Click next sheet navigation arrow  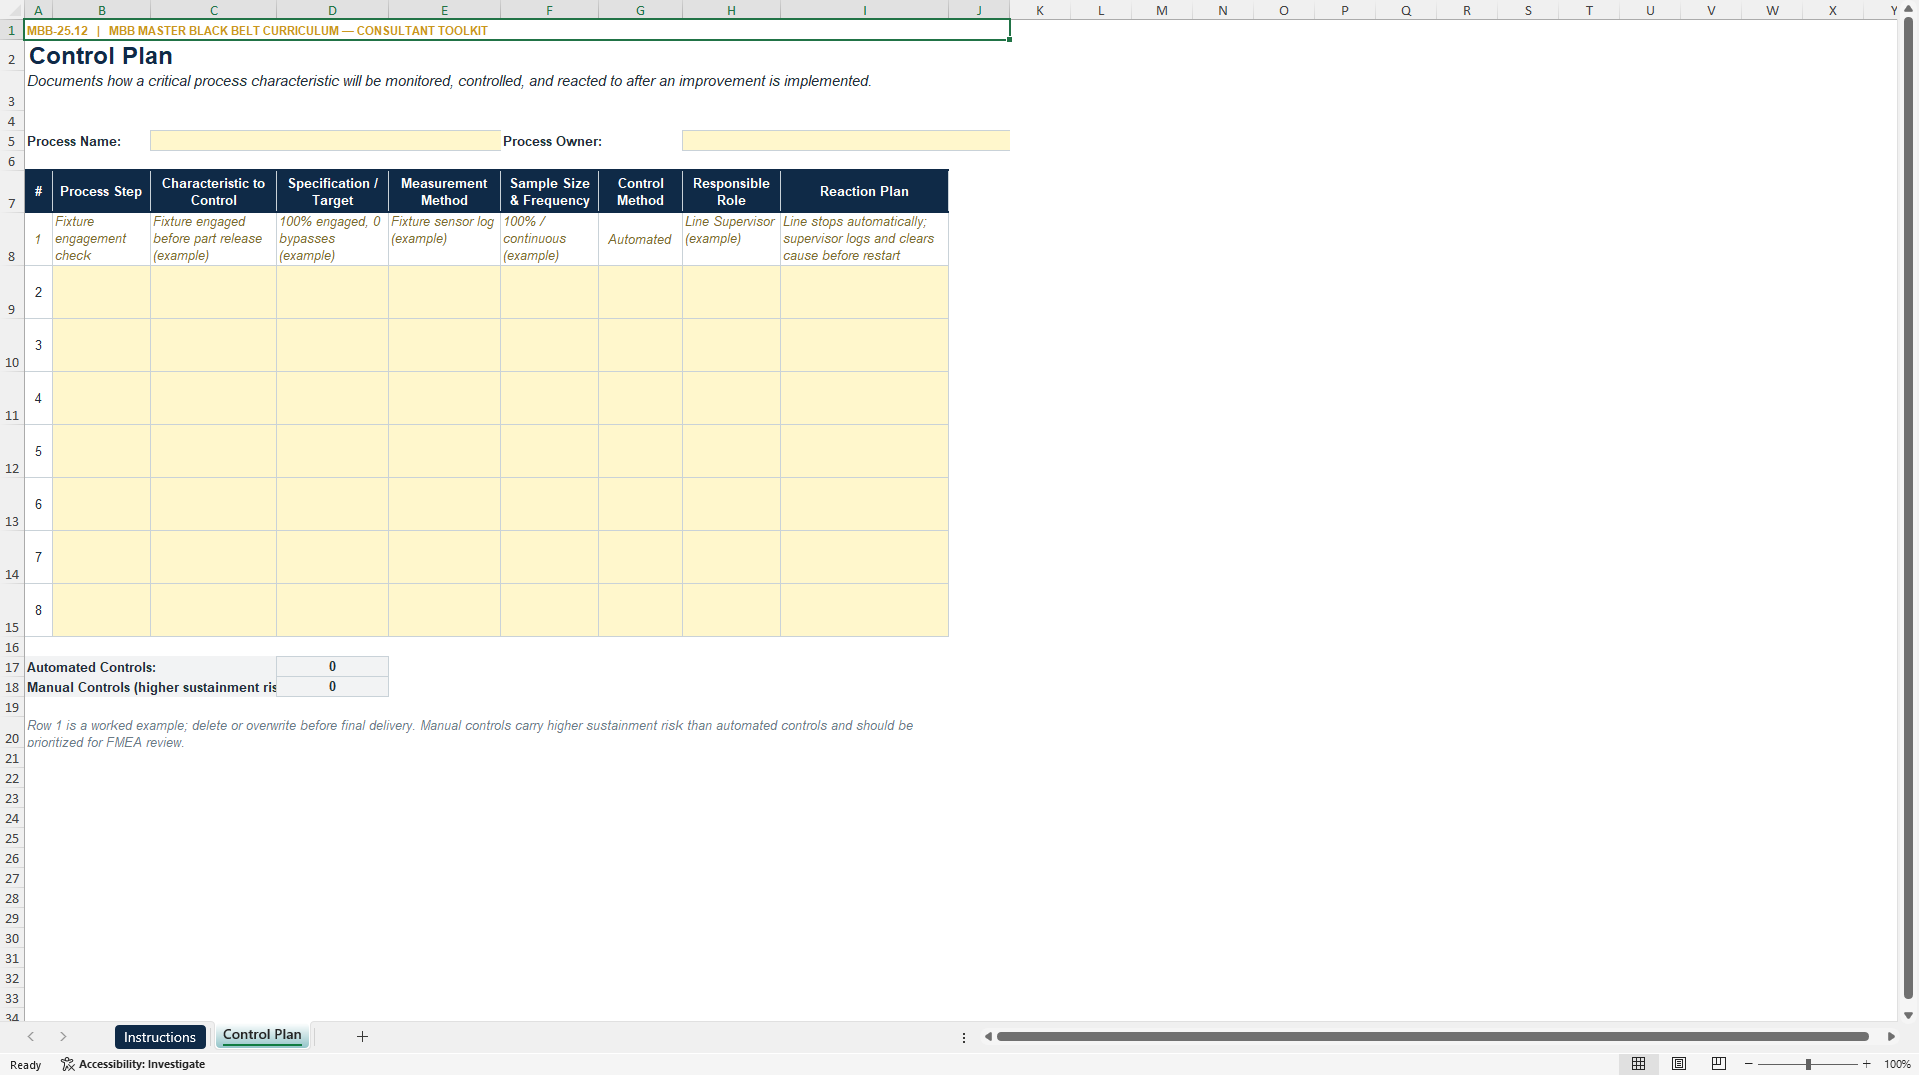click(63, 1037)
